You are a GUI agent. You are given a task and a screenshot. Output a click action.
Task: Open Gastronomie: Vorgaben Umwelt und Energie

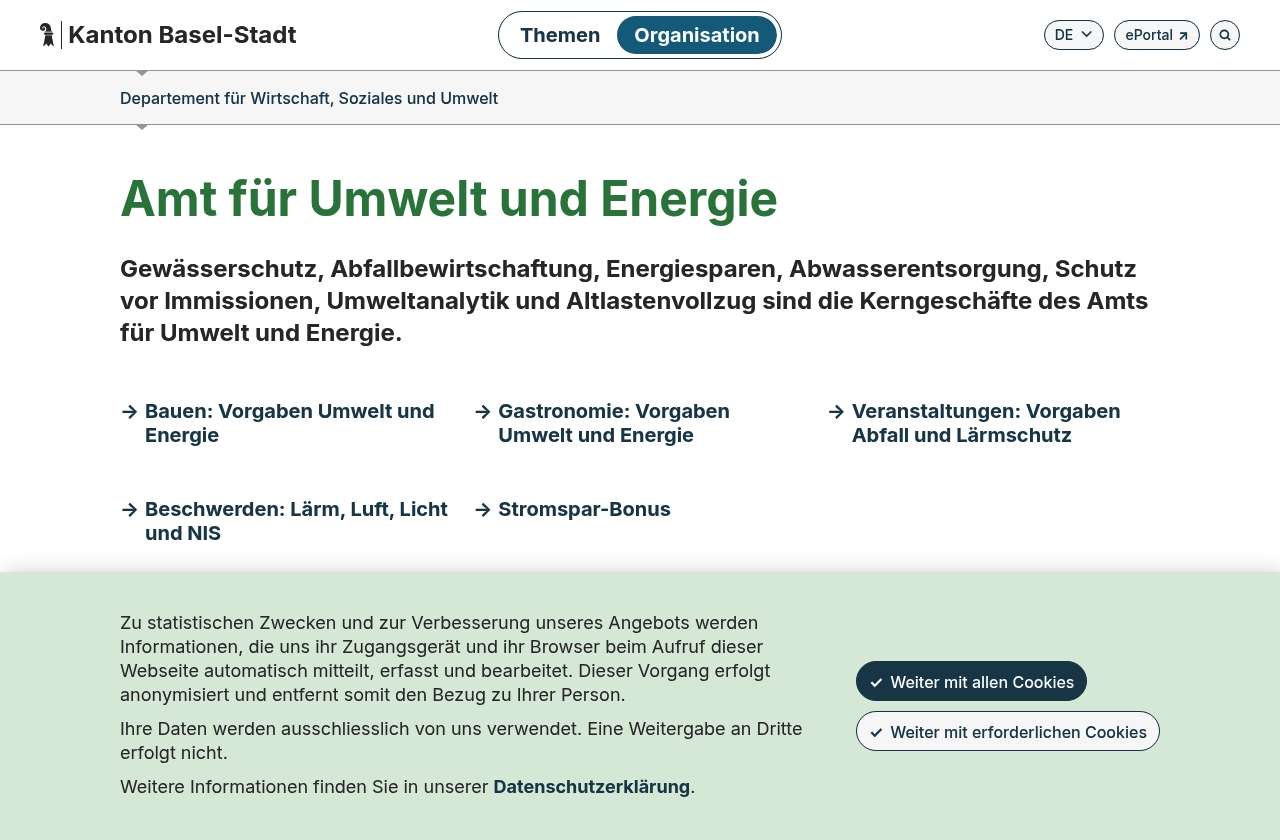tap(613, 423)
